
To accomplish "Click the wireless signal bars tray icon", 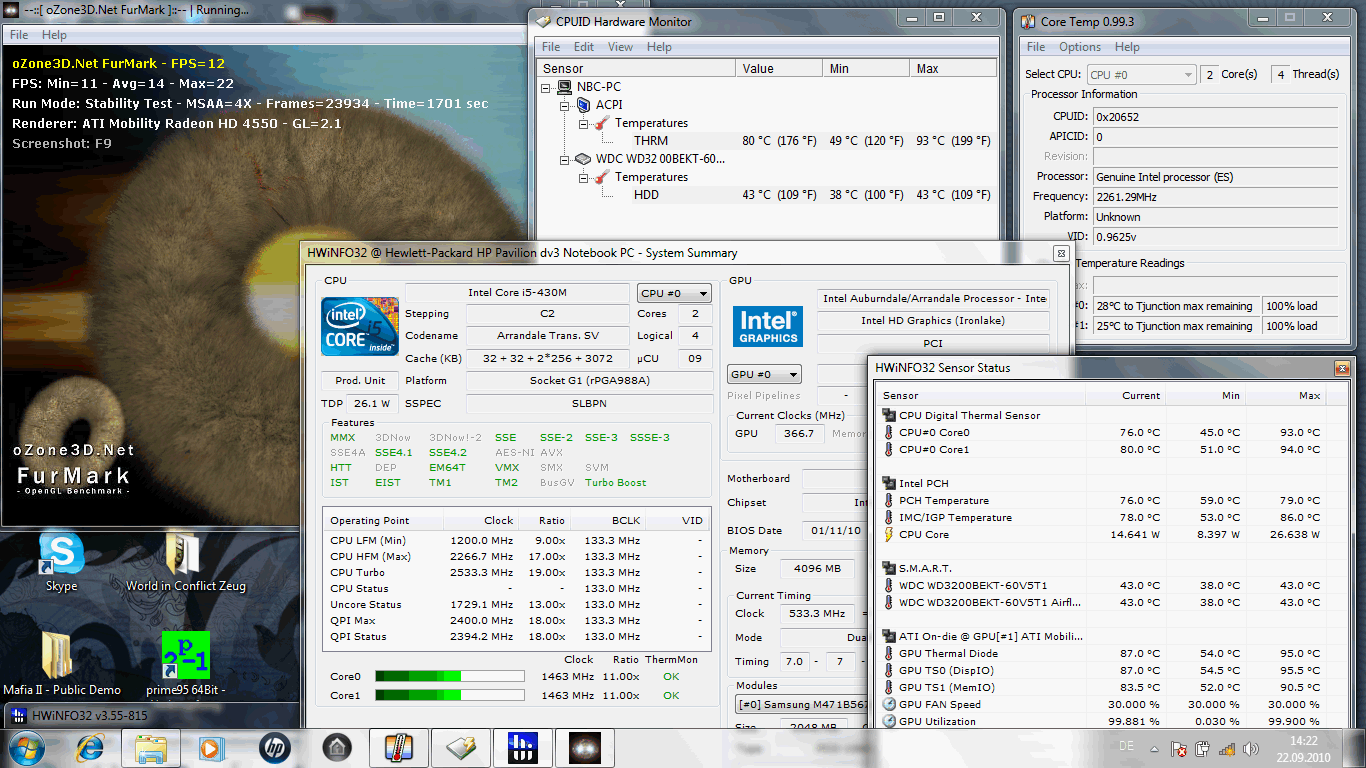I will pyautogui.click(x=1226, y=749).
